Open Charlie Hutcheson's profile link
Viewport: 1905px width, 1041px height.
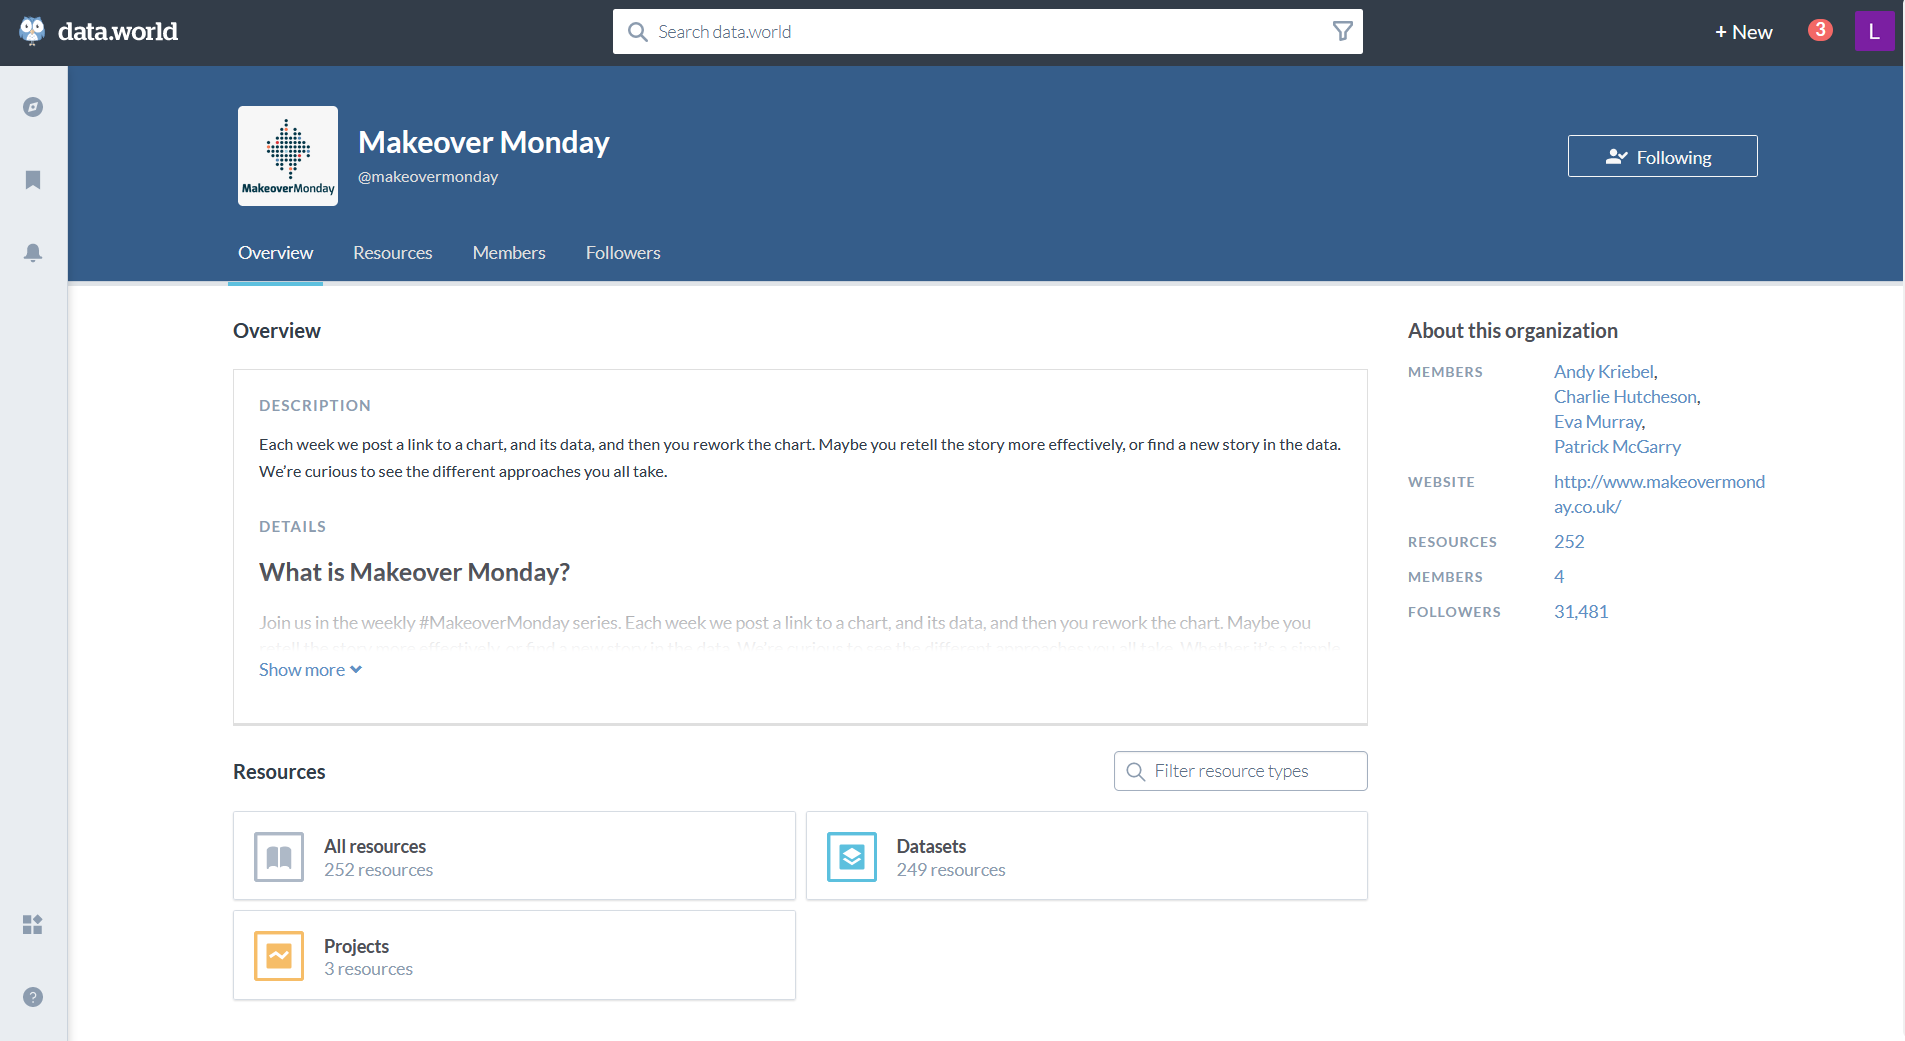[x=1626, y=397]
